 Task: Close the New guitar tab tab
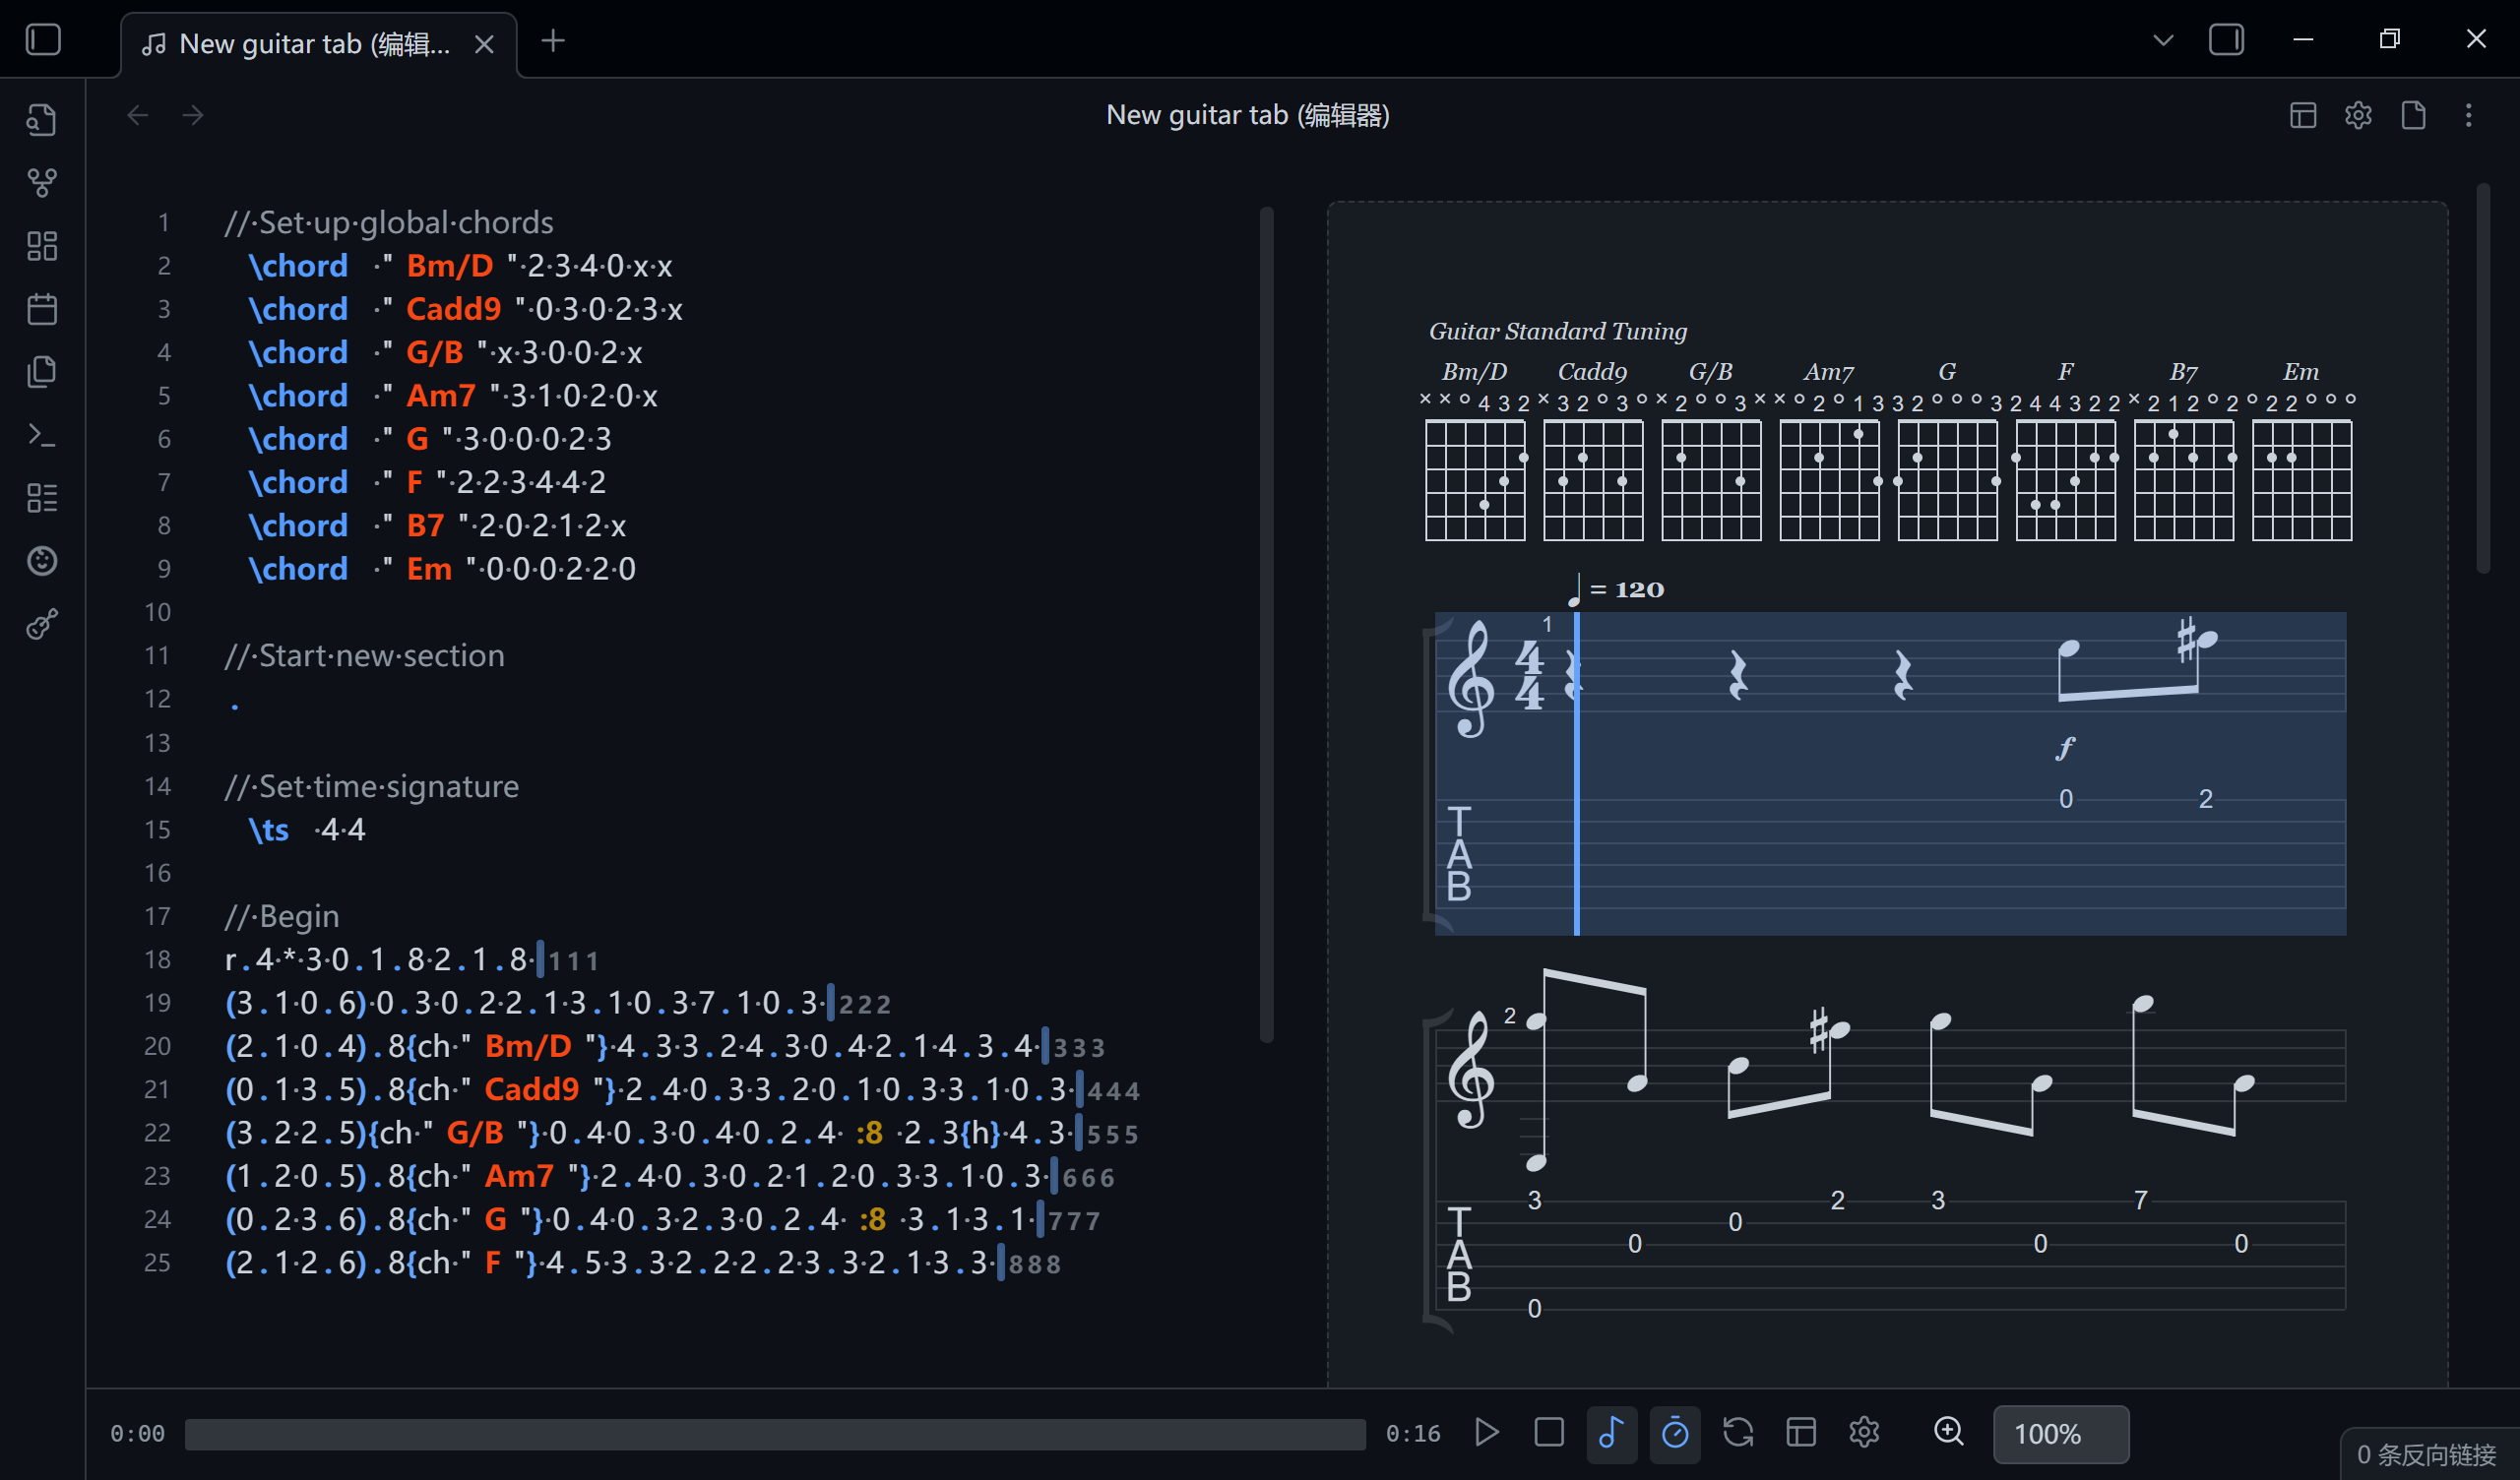tap(484, 44)
